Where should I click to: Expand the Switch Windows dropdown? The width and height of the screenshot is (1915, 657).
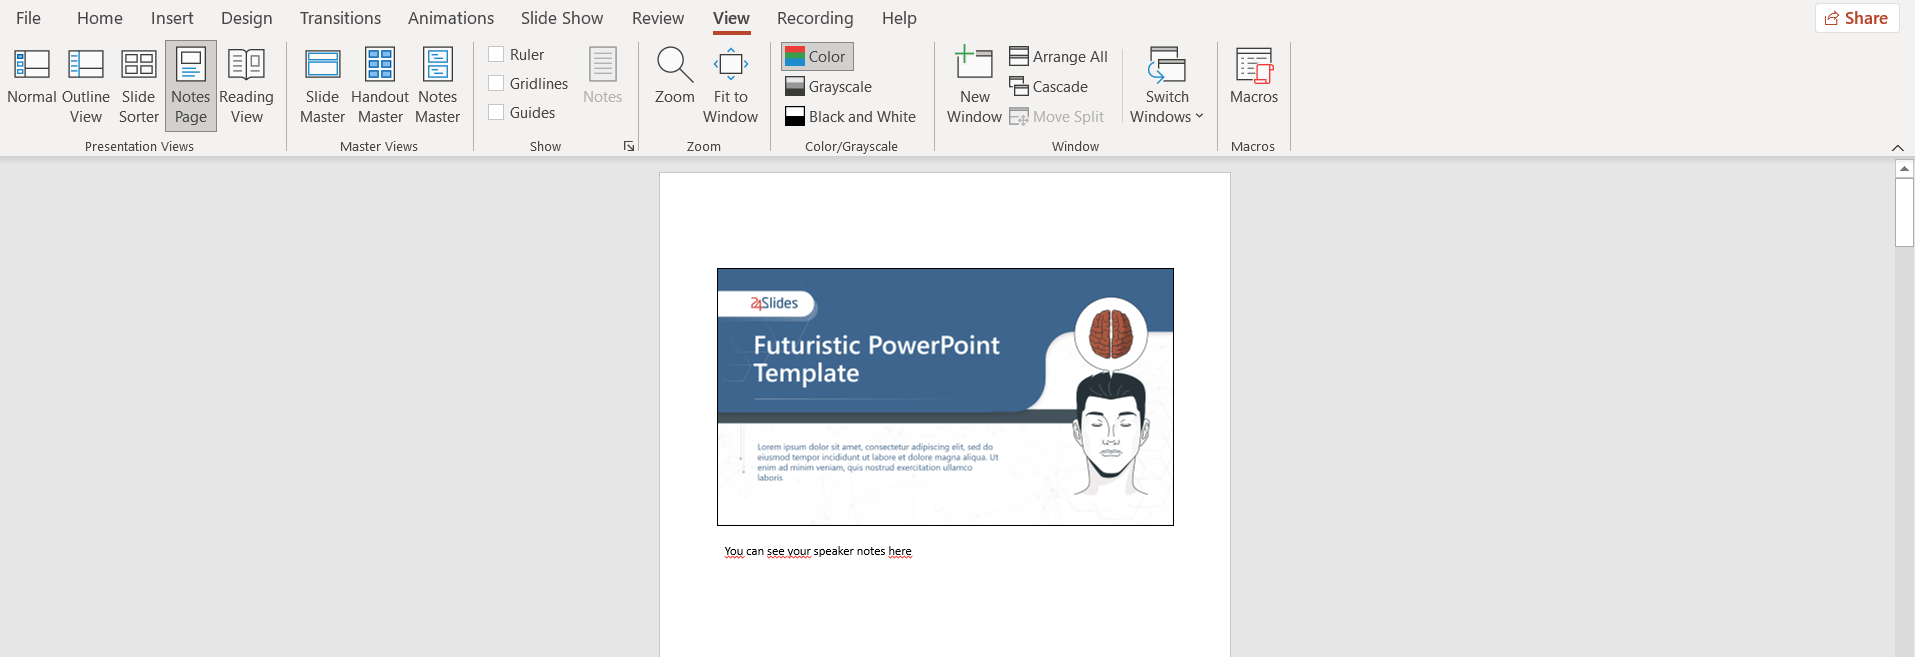pos(1167,85)
